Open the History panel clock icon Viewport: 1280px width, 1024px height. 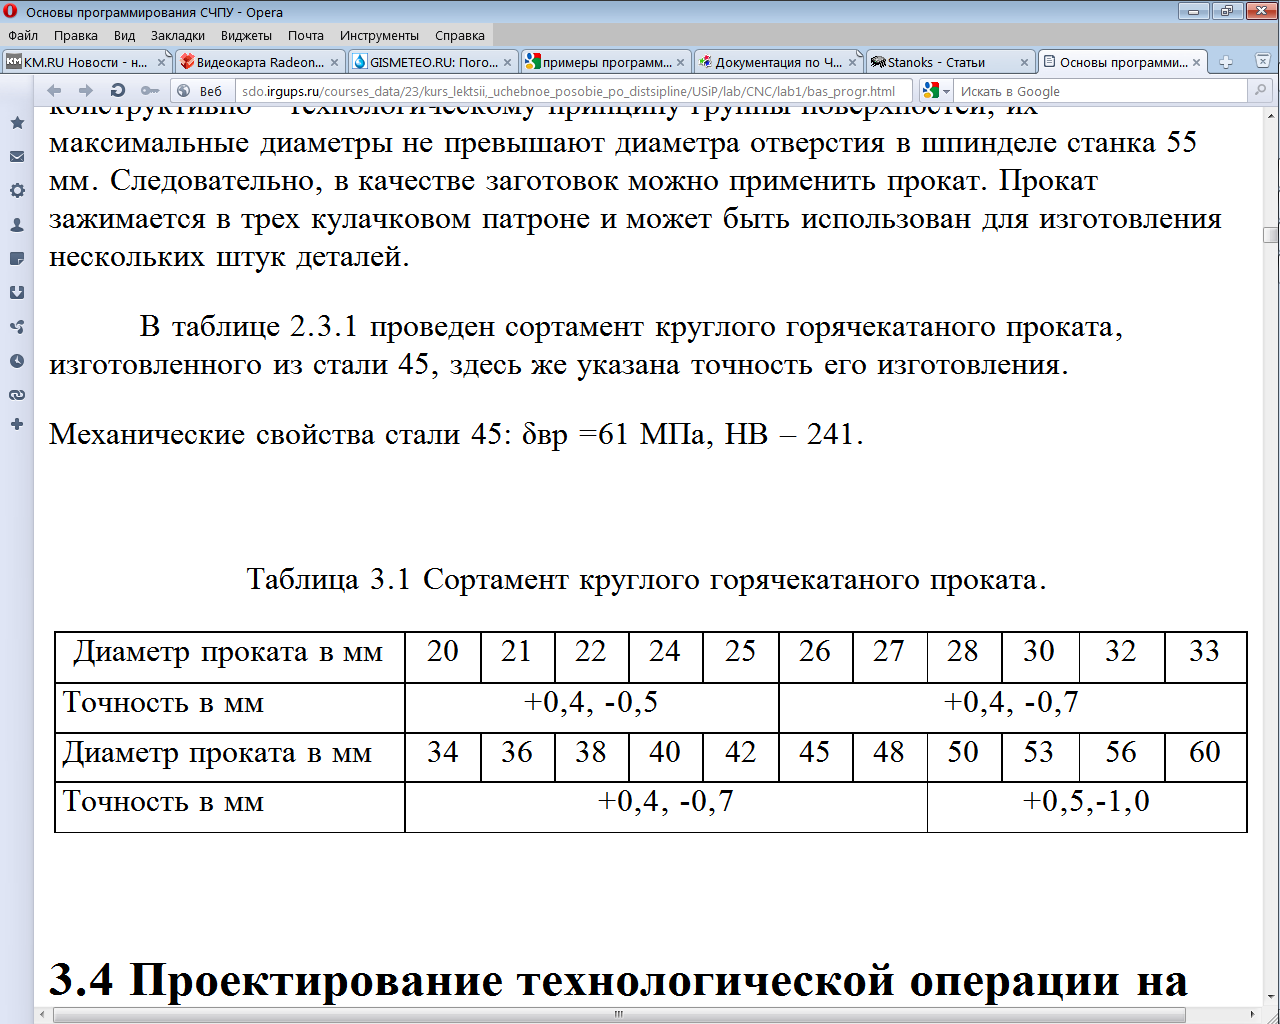click(x=17, y=361)
